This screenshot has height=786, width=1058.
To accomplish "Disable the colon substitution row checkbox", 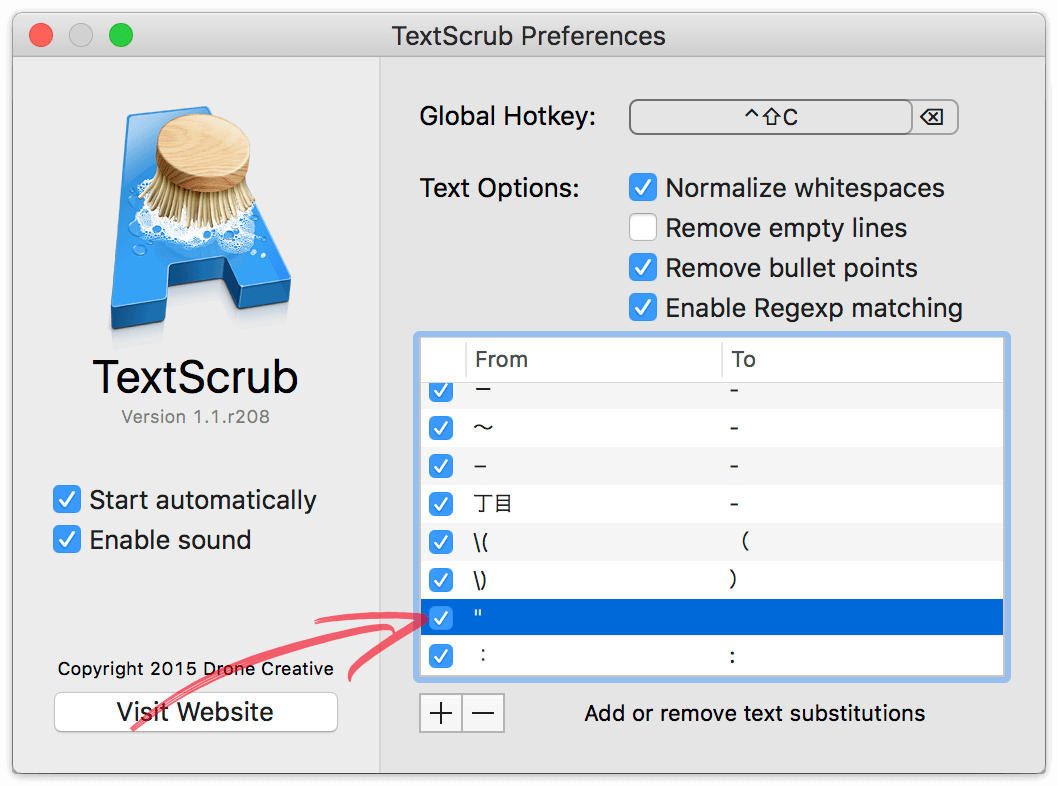I will pyautogui.click(x=441, y=655).
